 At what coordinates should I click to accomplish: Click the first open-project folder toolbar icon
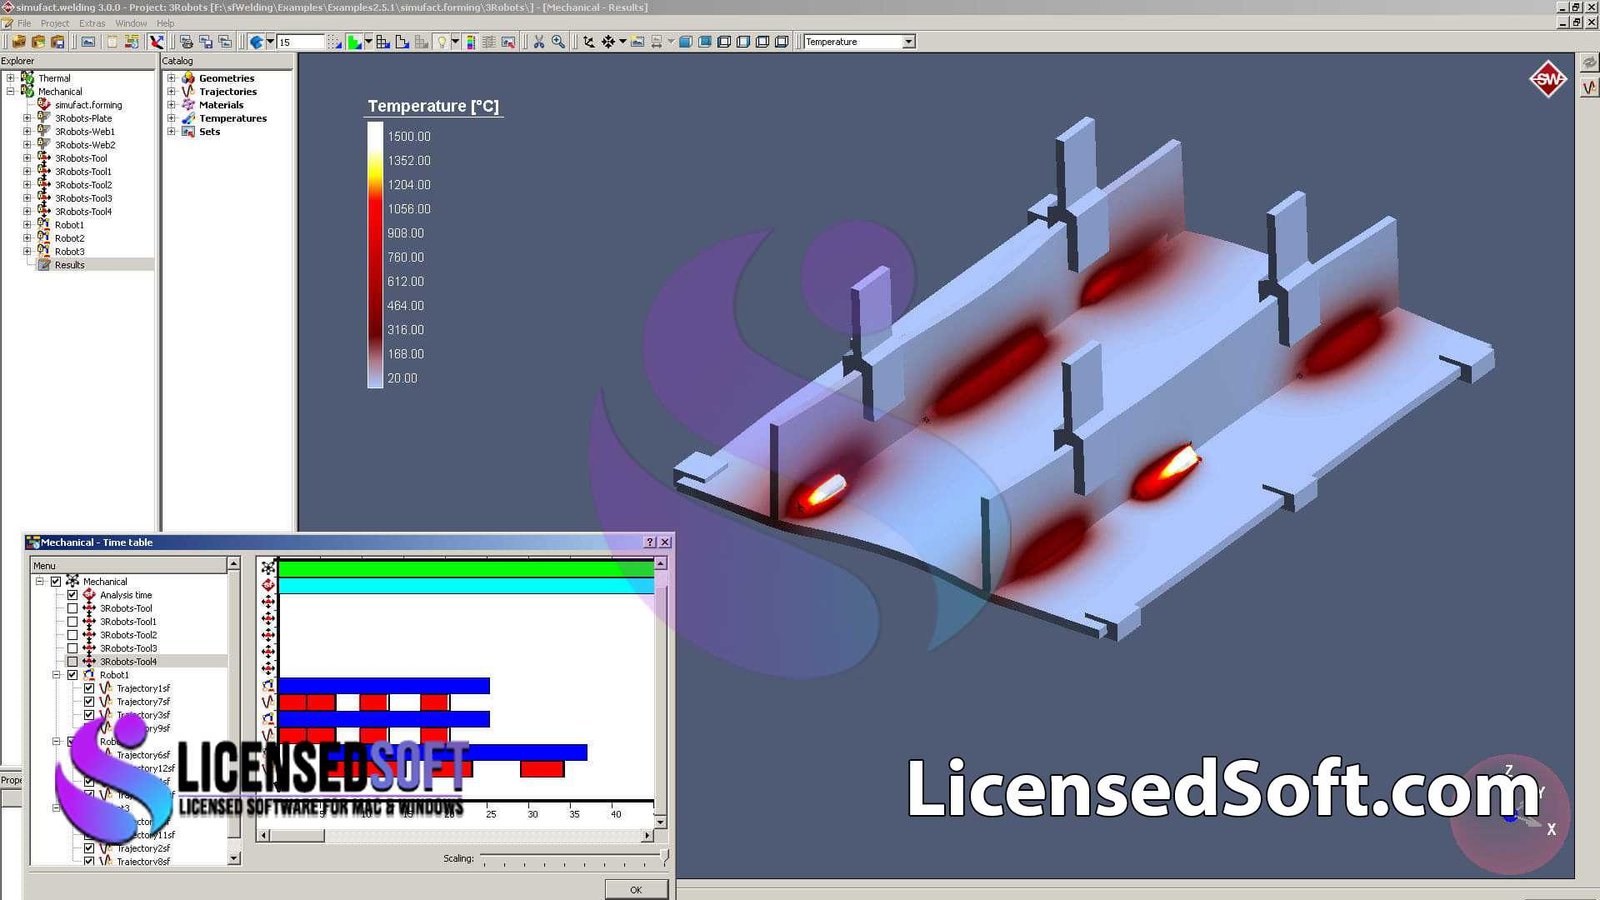pyautogui.click(x=18, y=42)
